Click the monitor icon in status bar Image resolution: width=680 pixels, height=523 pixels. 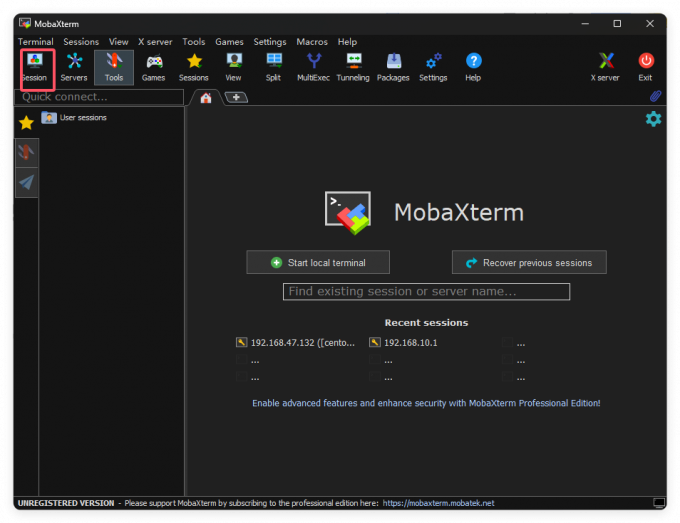659,503
